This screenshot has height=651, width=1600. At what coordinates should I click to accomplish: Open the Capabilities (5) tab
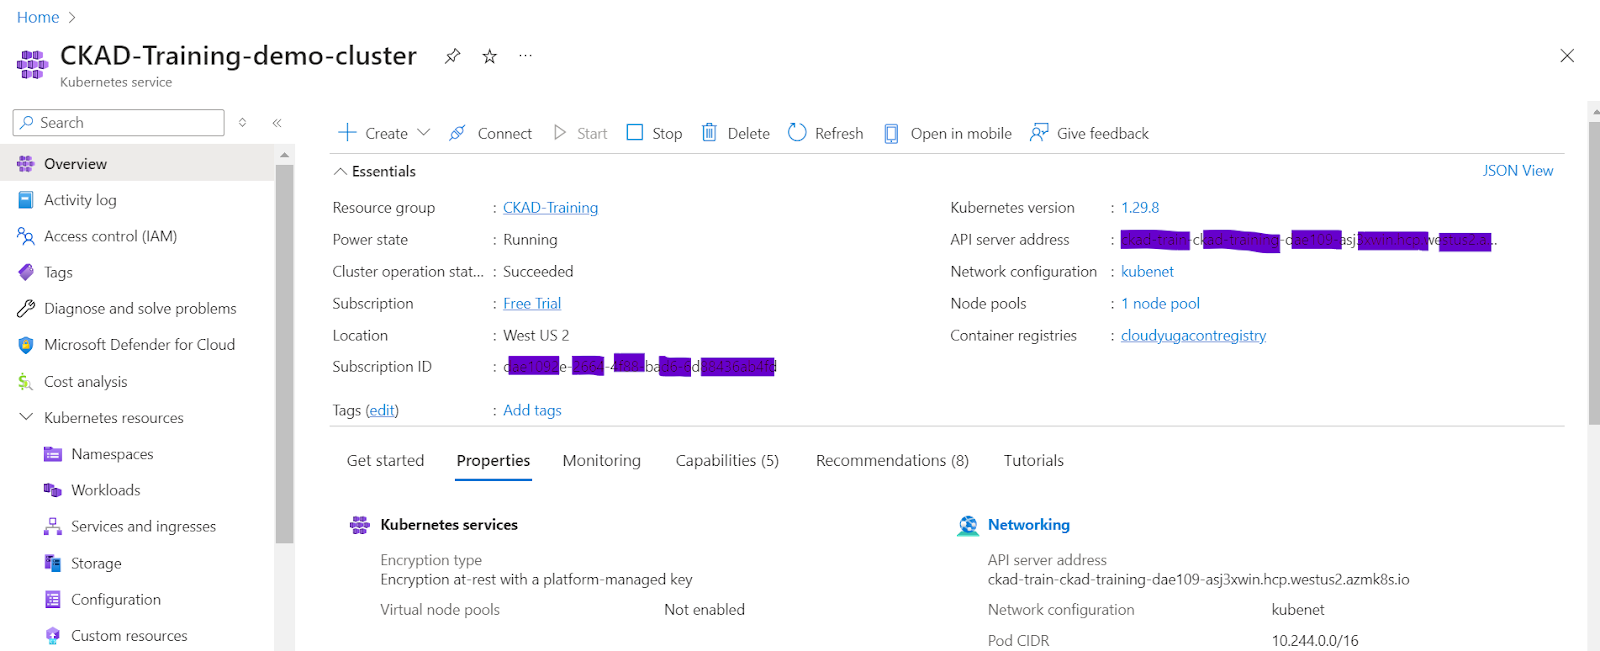(x=727, y=460)
